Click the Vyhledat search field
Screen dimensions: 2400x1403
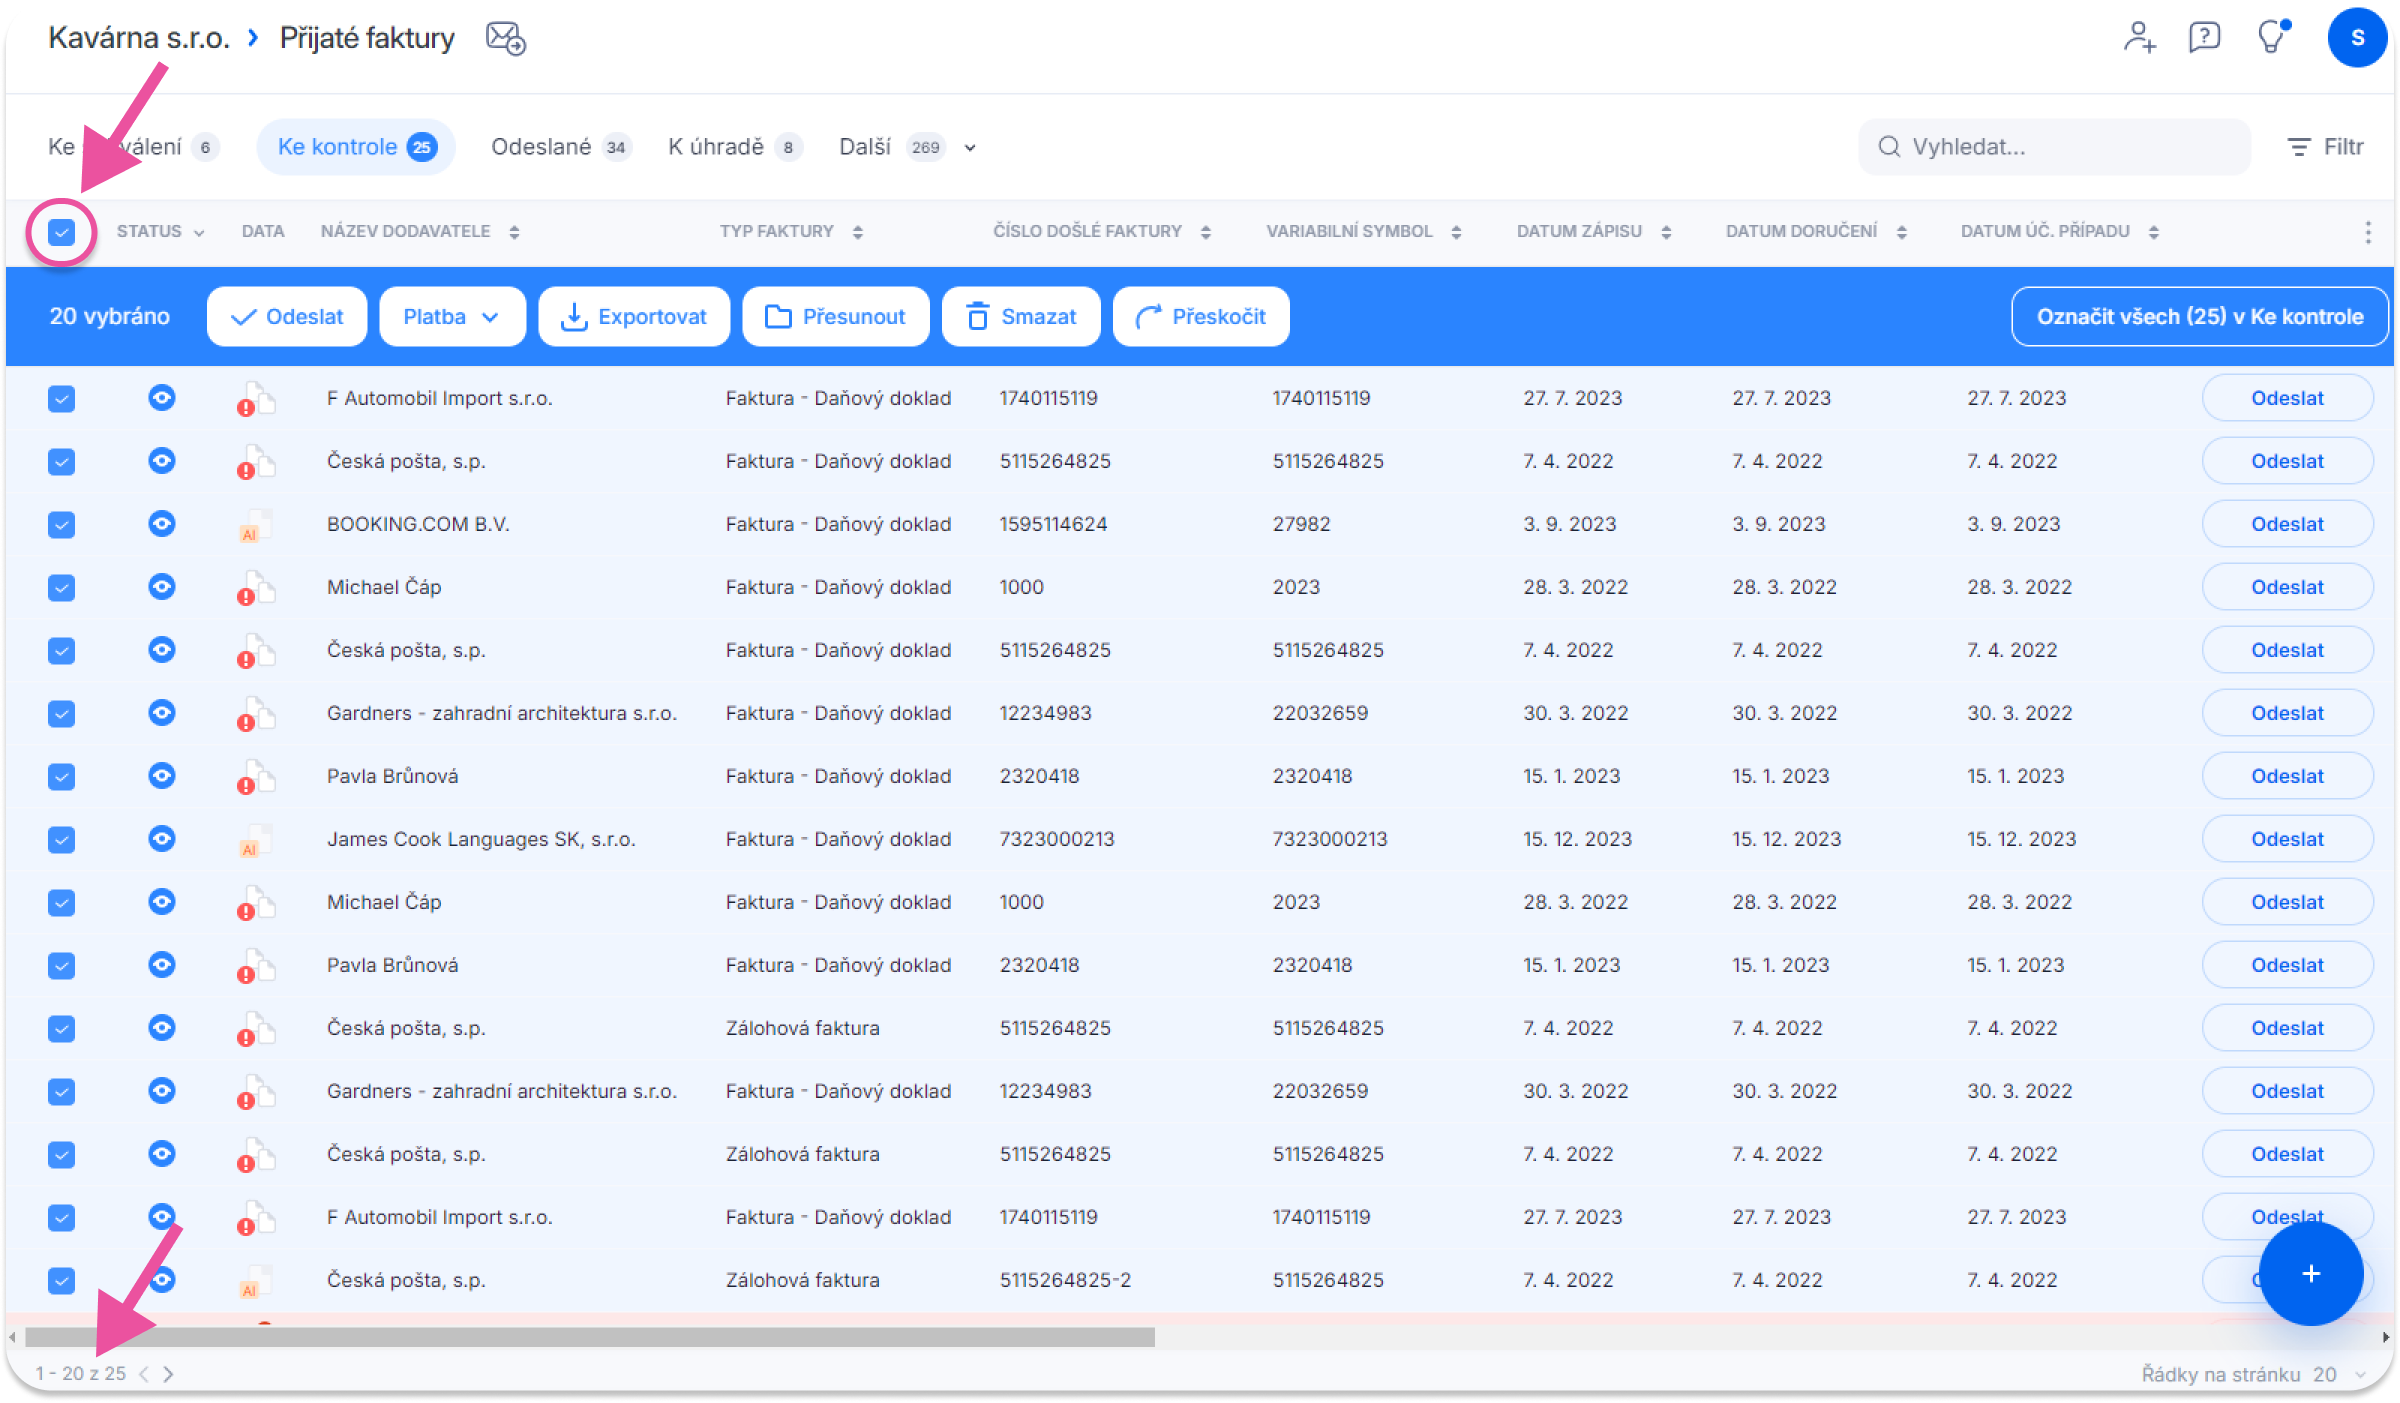2054,147
